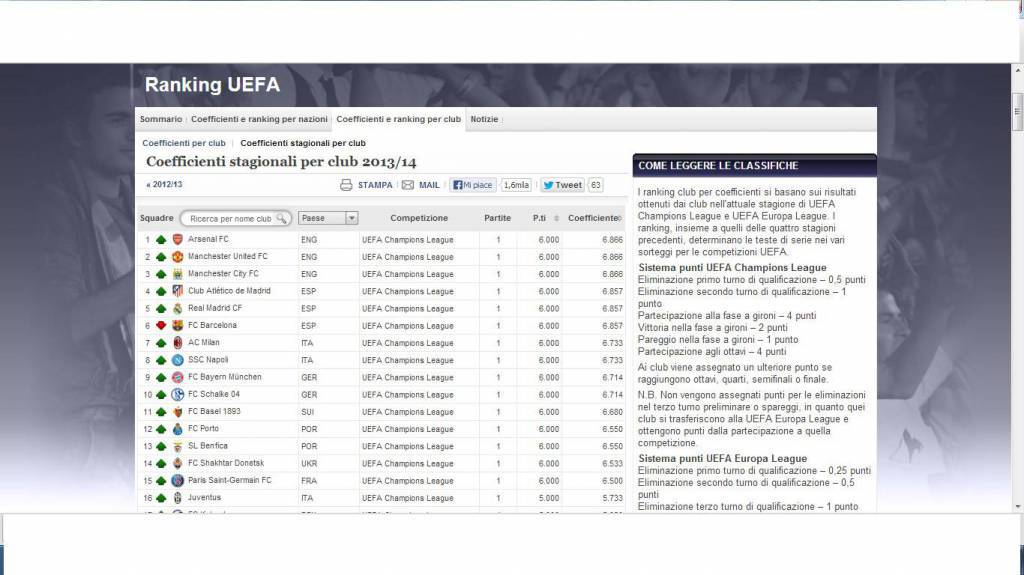Click the FC Barcelona club crest
1024x575 pixels.
pyautogui.click(x=178, y=326)
